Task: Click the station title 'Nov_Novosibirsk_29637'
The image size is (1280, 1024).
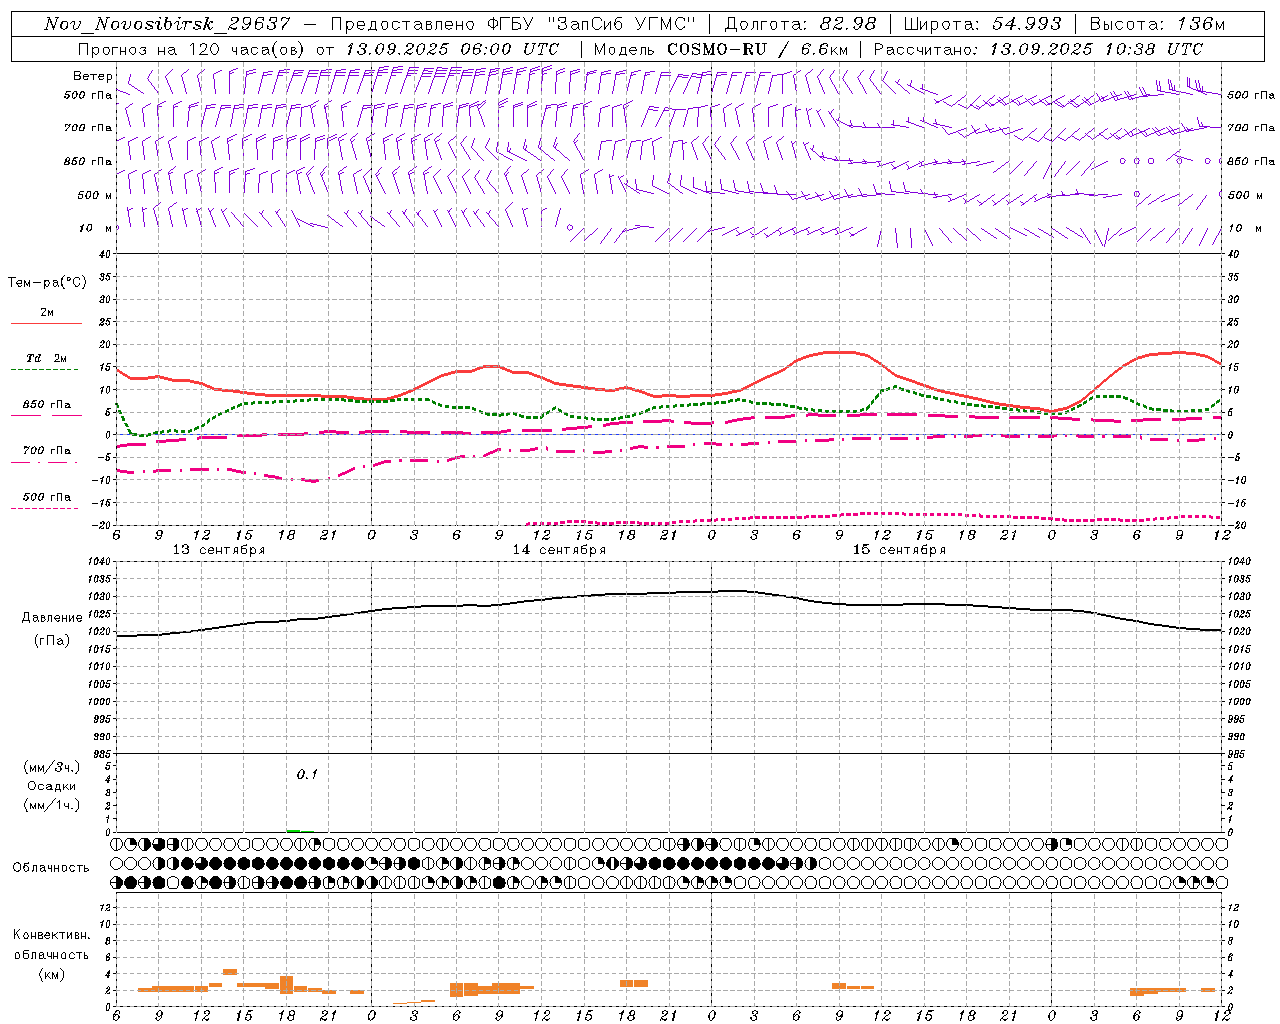Action: click(167, 24)
